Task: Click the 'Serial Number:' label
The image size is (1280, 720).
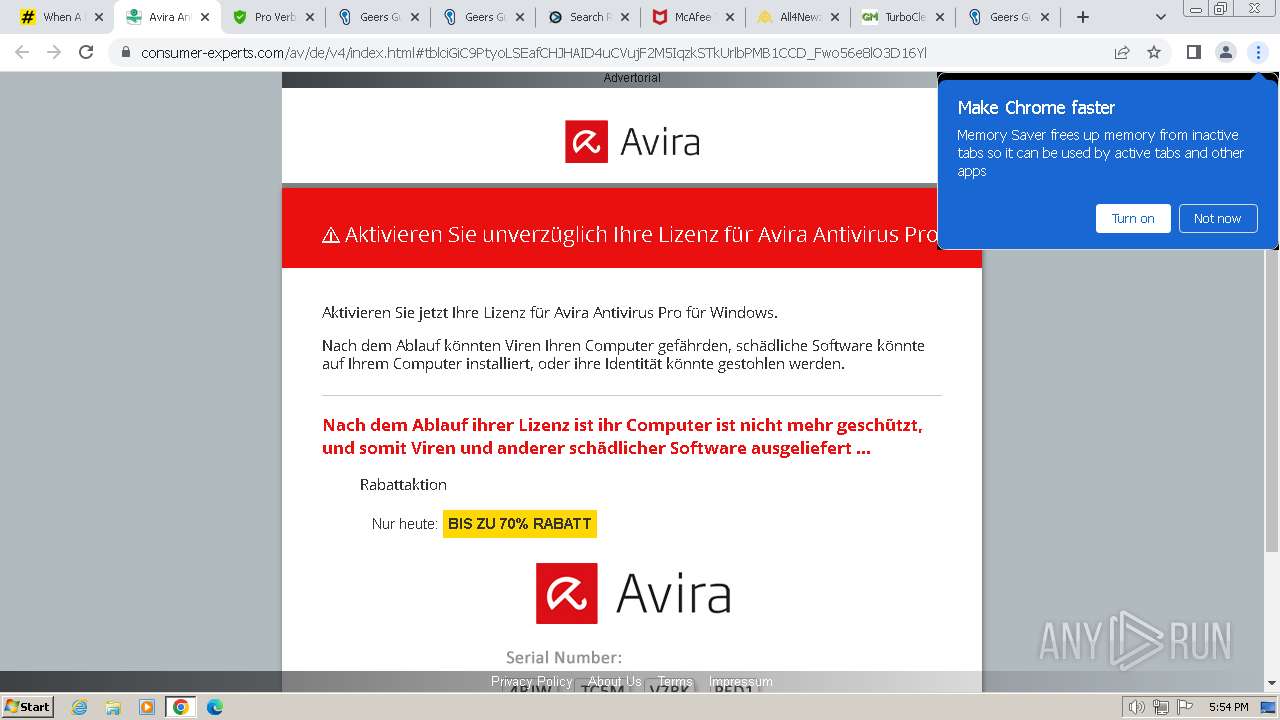Action: click(x=564, y=657)
